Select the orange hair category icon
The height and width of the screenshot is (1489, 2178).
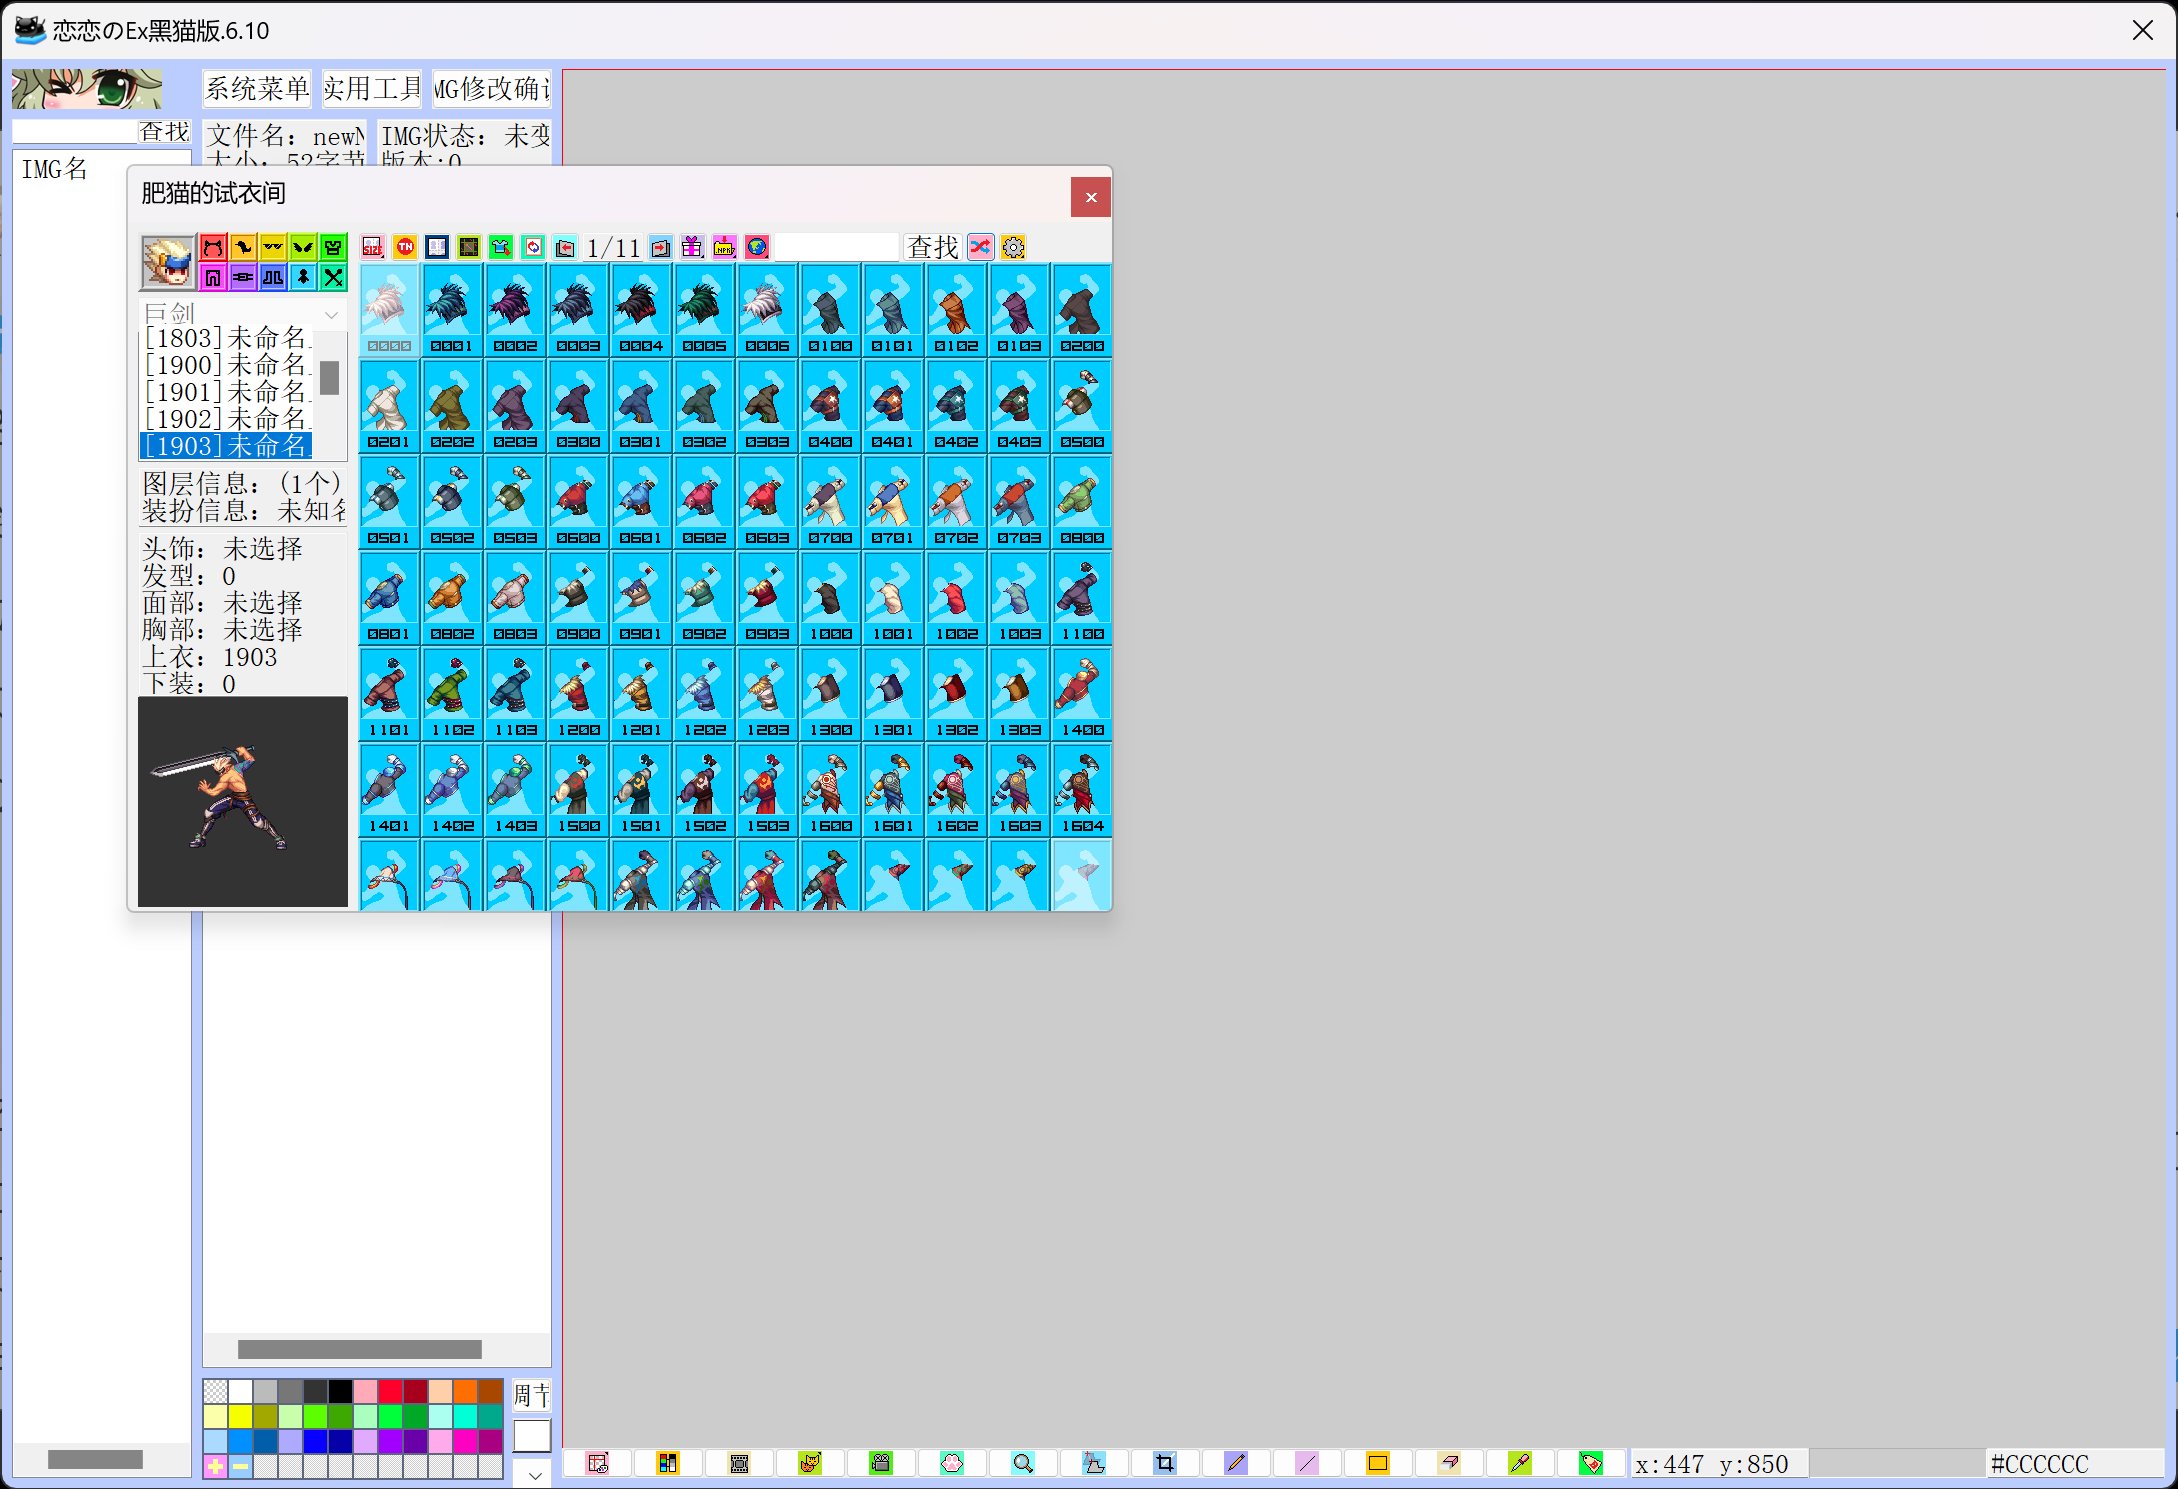(243, 247)
